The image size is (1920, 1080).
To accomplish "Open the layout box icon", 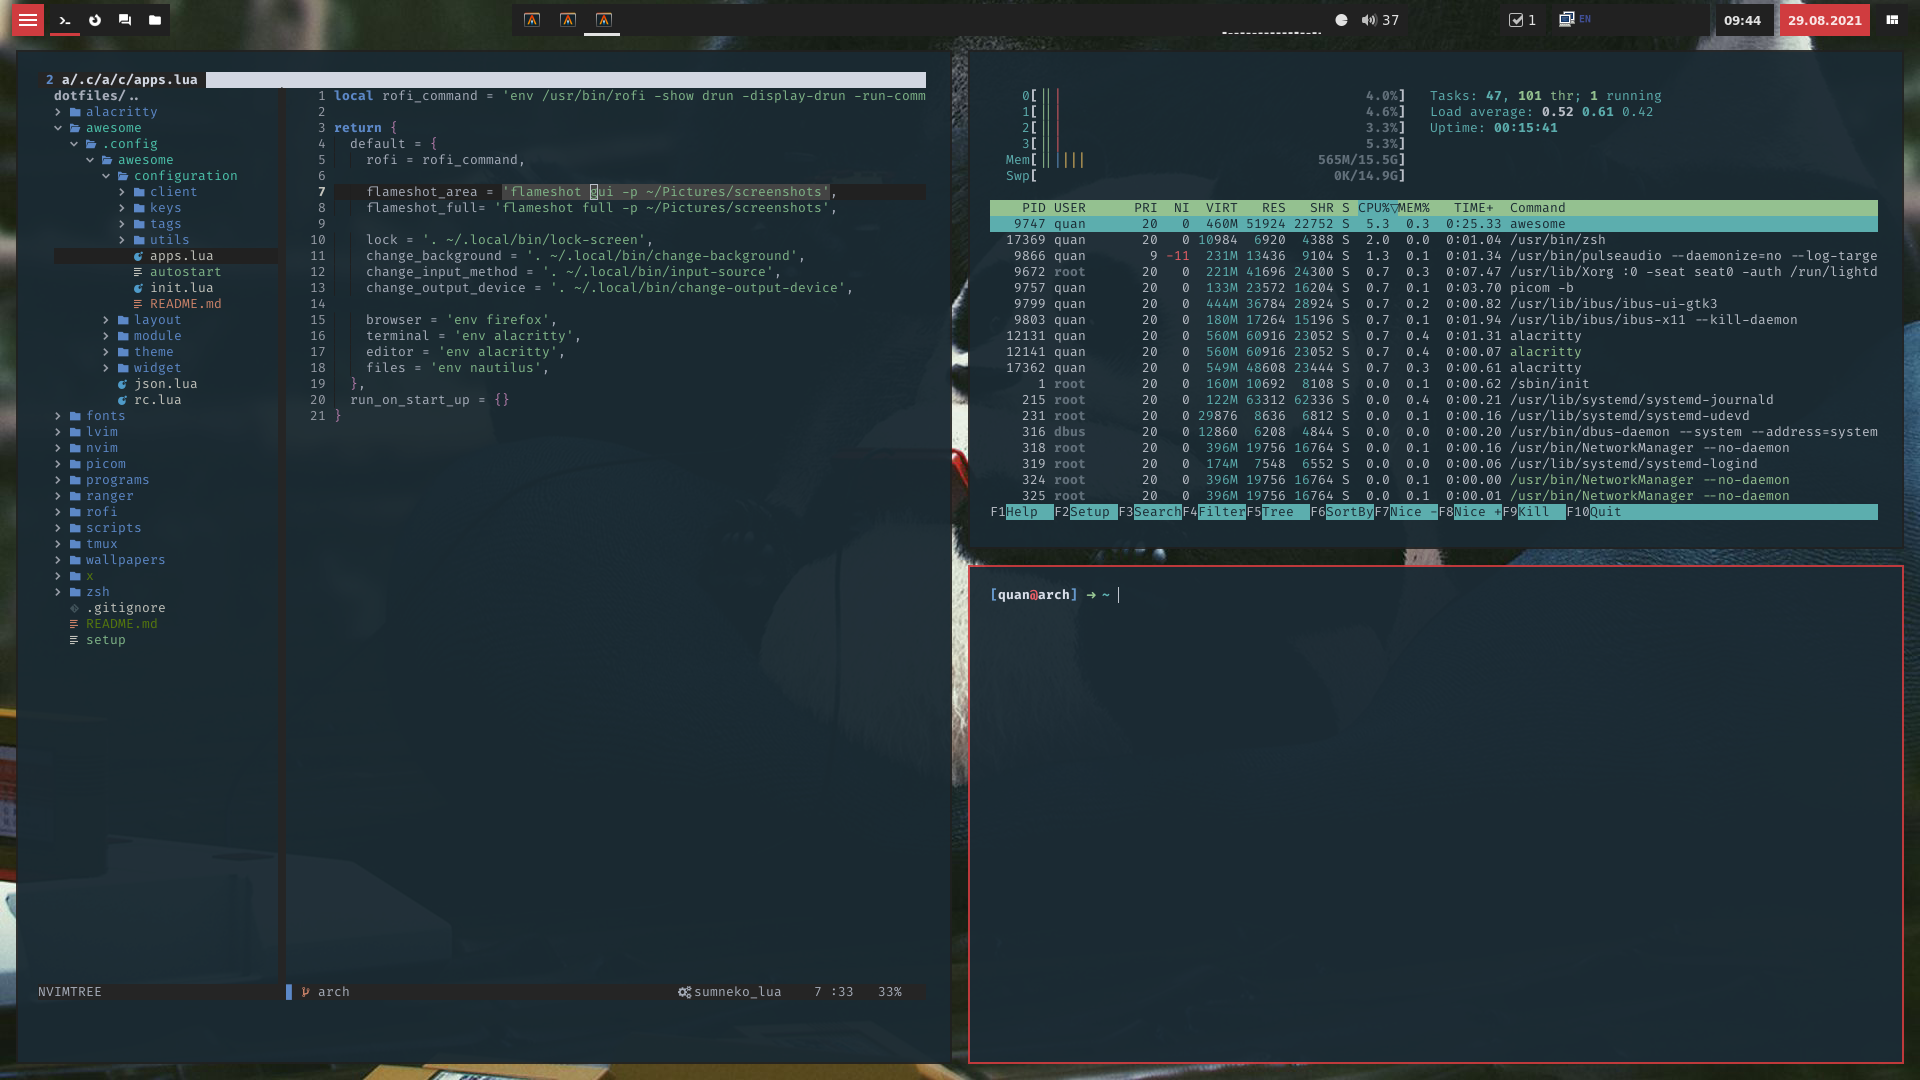I will point(1892,20).
